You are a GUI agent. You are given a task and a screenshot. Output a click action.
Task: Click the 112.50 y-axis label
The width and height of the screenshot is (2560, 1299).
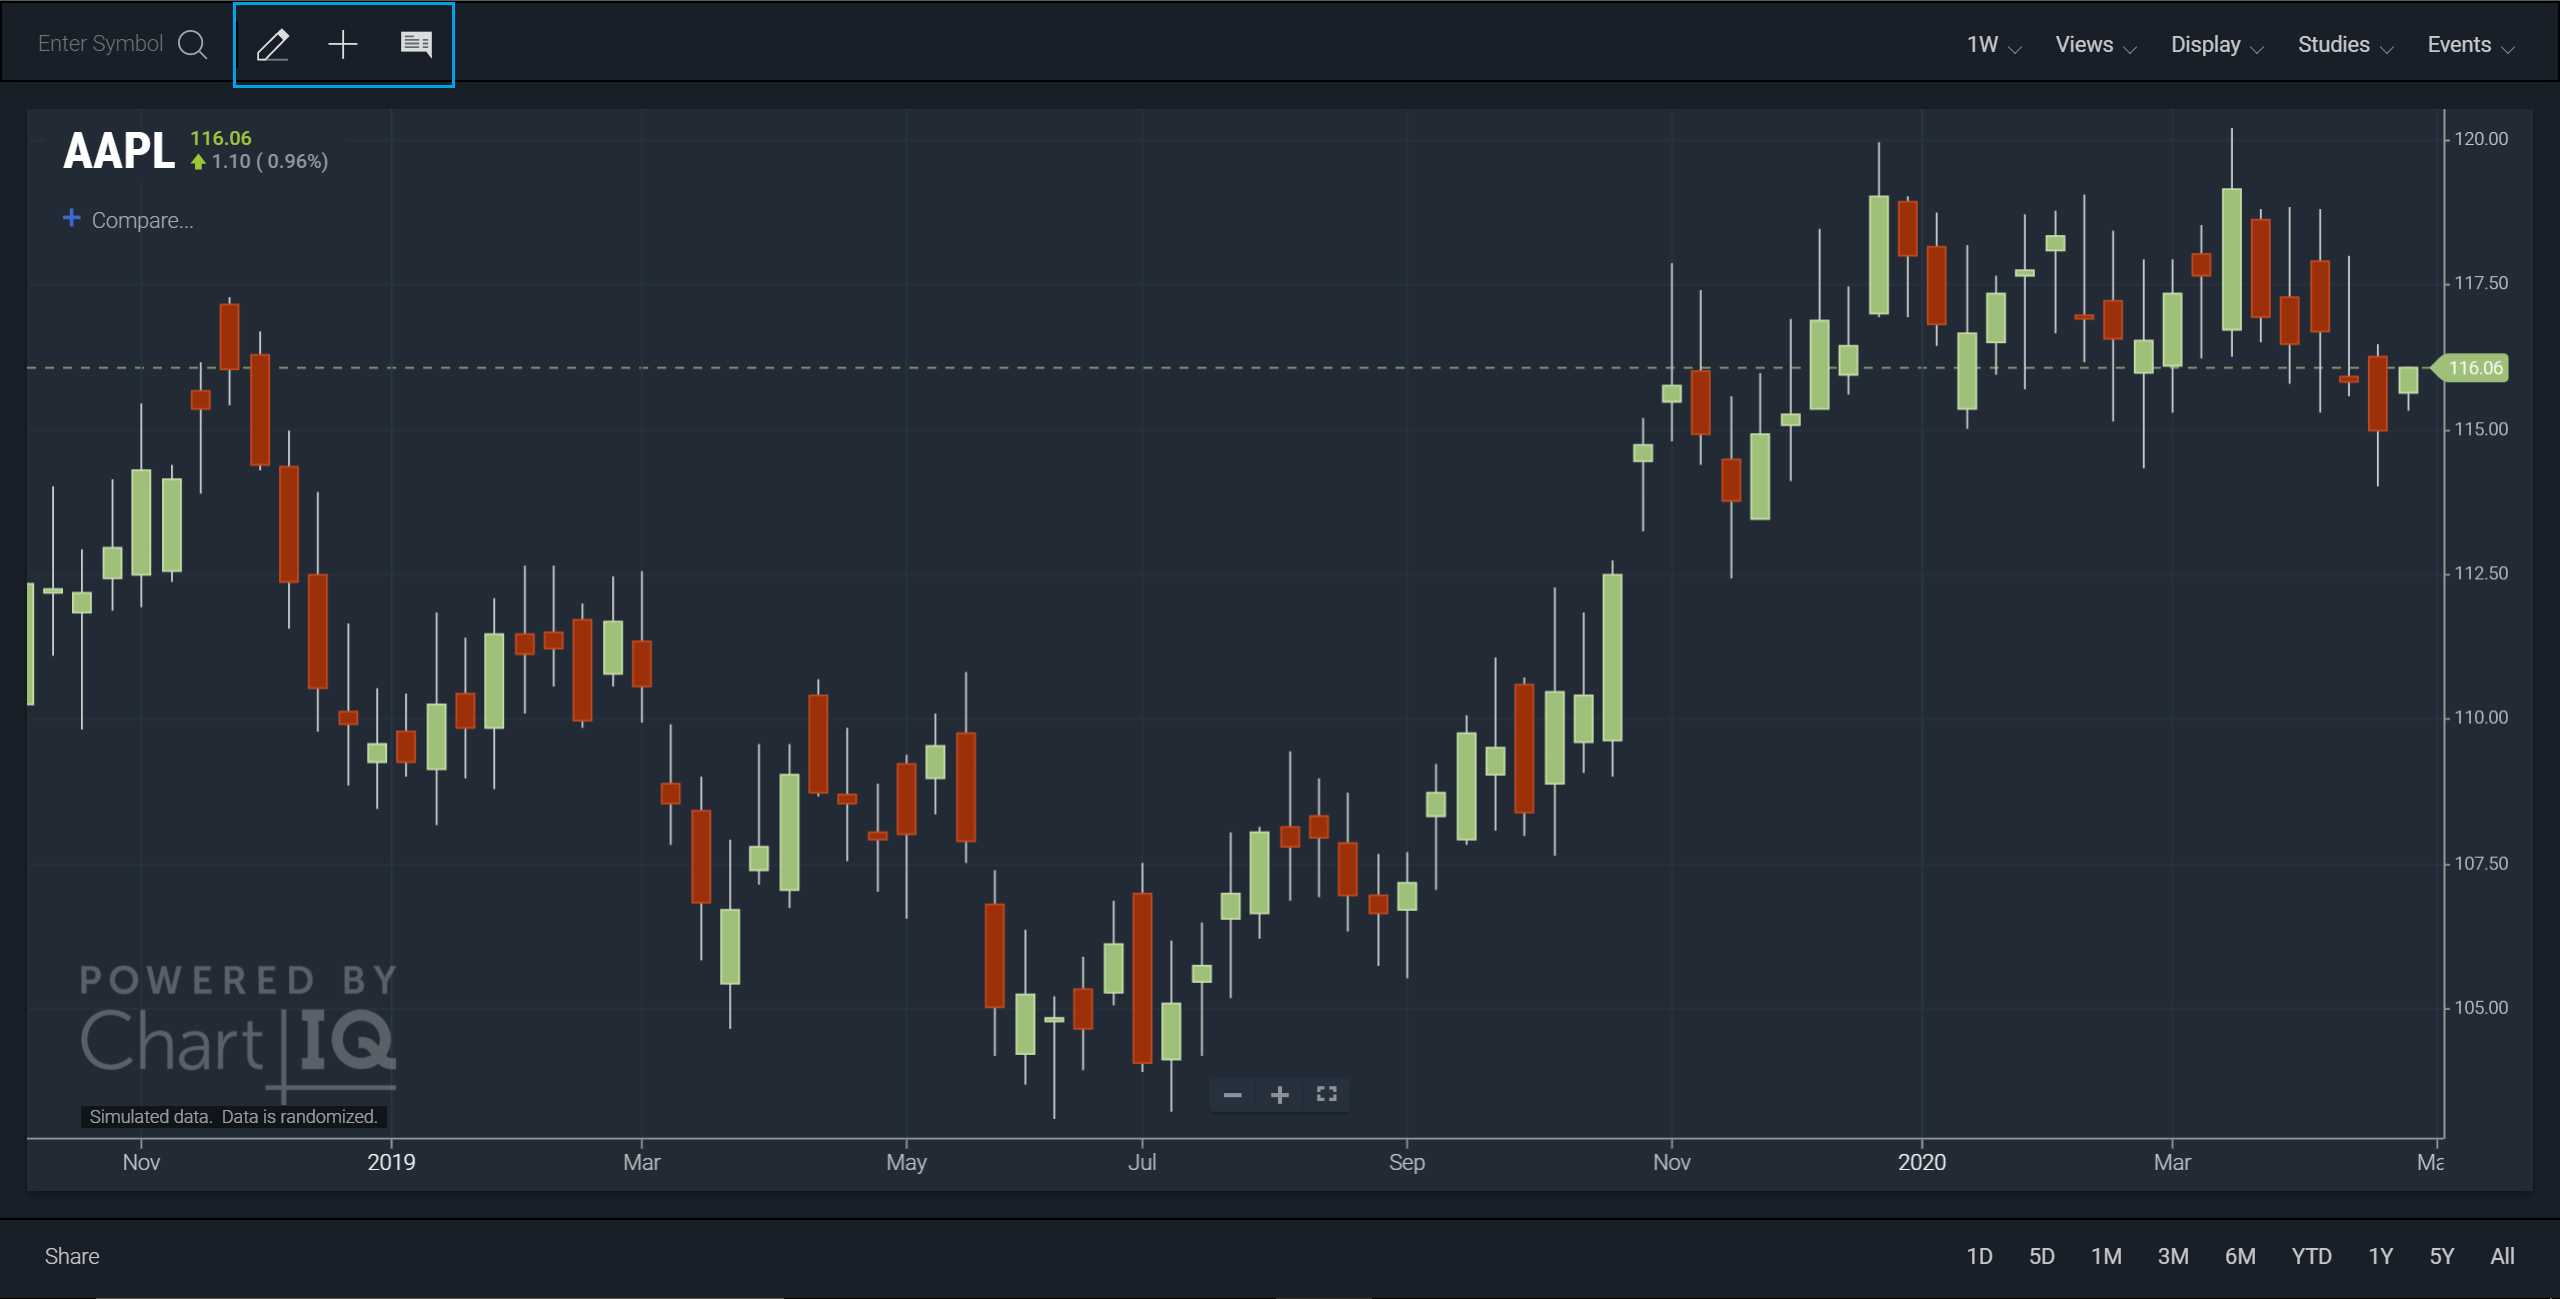[x=2481, y=573]
